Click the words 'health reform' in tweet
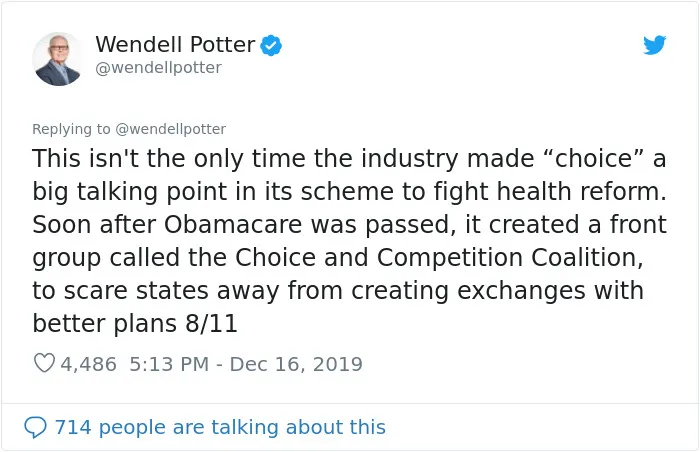The height and width of the screenshot is (452, 700). [581, 192]
